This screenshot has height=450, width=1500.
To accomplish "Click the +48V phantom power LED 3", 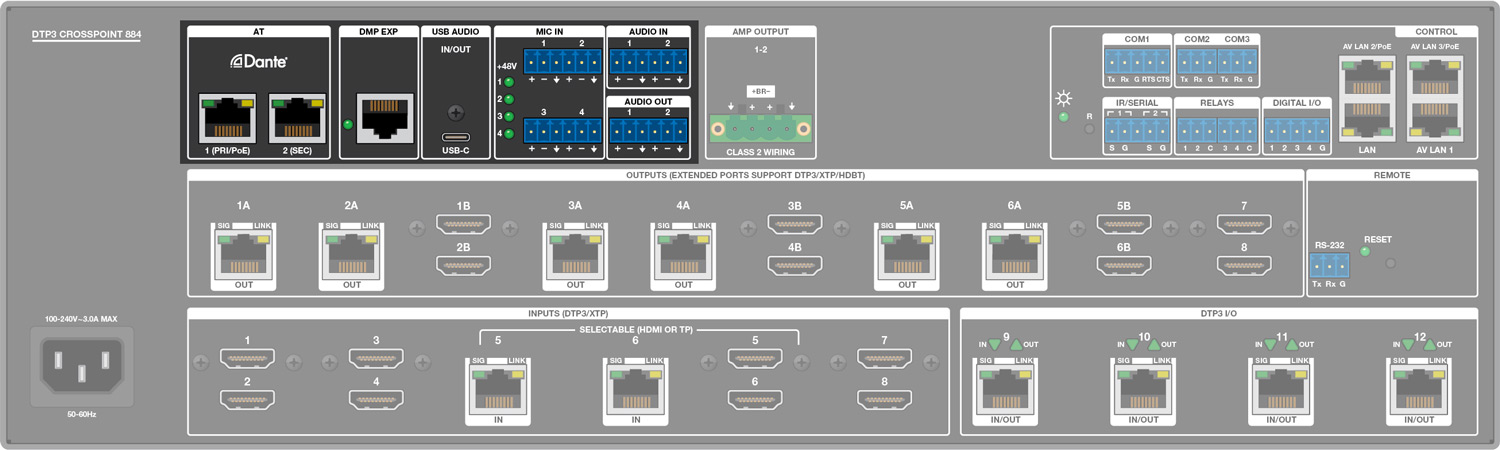I will click(509, 116).
